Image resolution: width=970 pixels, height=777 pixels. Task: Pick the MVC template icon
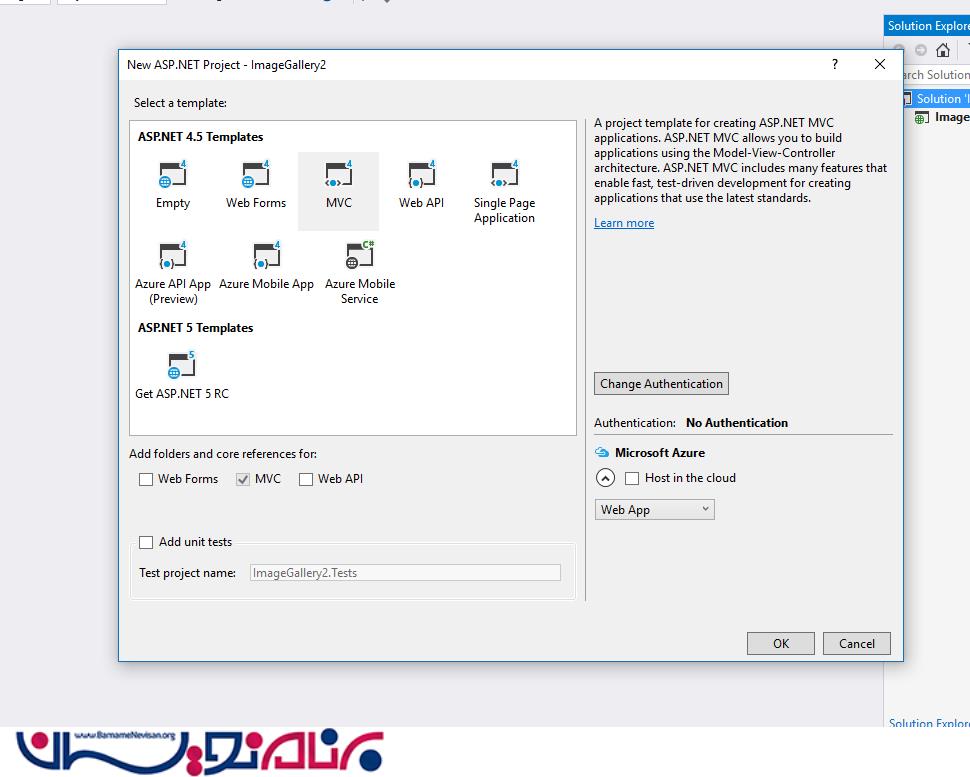[338, 174]
